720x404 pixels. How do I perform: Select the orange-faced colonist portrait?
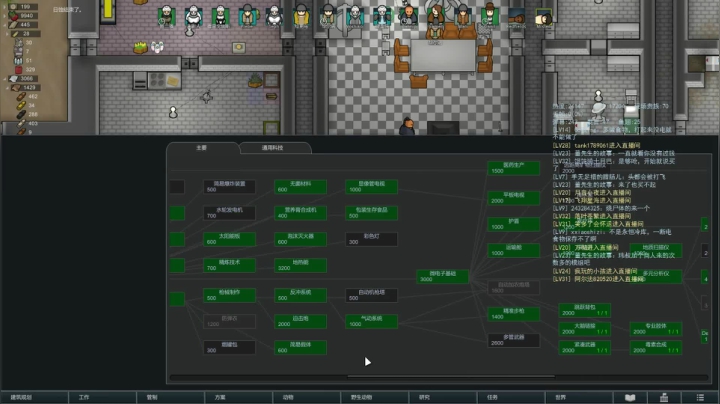pyautogui.click(x=408, y=16)
